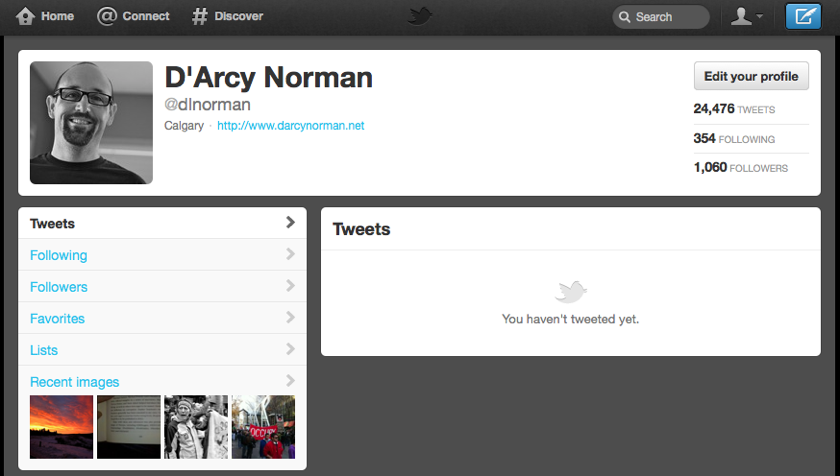Click the chevron on the Favorites row
This screenshot has height=476, width=840.
[x=290, y=317]
